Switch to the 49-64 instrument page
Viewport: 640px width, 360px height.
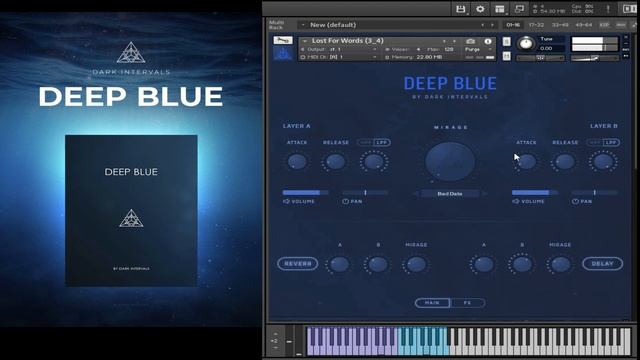click(x=583, y=25)
